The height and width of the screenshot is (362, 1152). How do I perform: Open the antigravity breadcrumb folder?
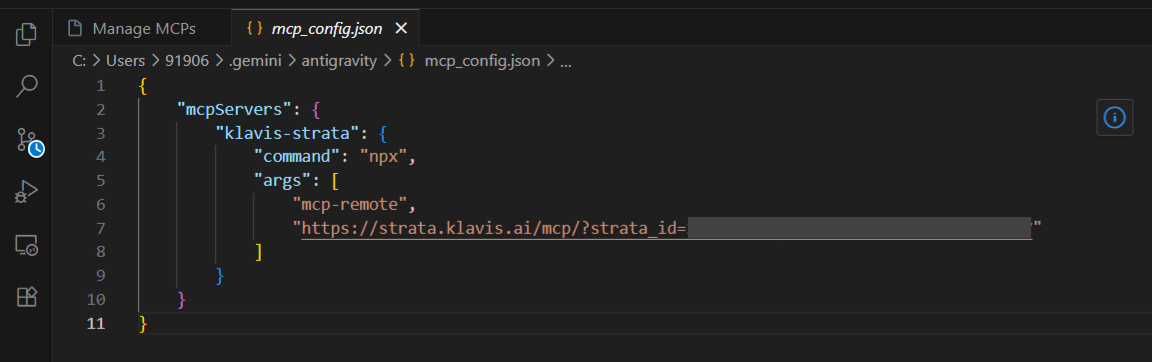coord(338,61)
